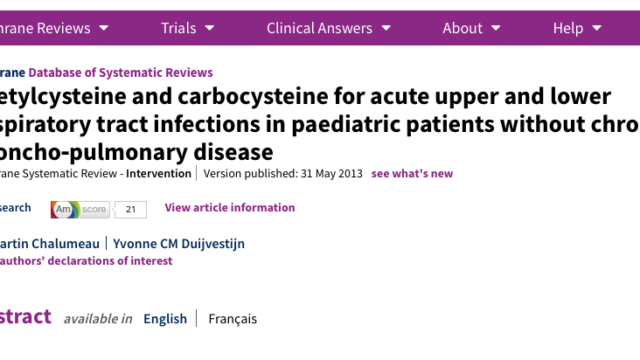This screenshot has width=640, height=360.
Task: Select the English abstract language
Action: pos(165,319)
